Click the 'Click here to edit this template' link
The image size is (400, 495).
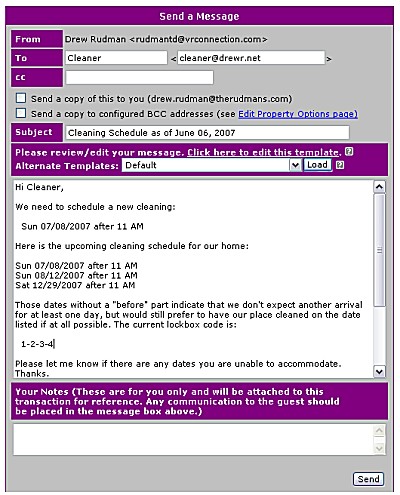(263, 152)
